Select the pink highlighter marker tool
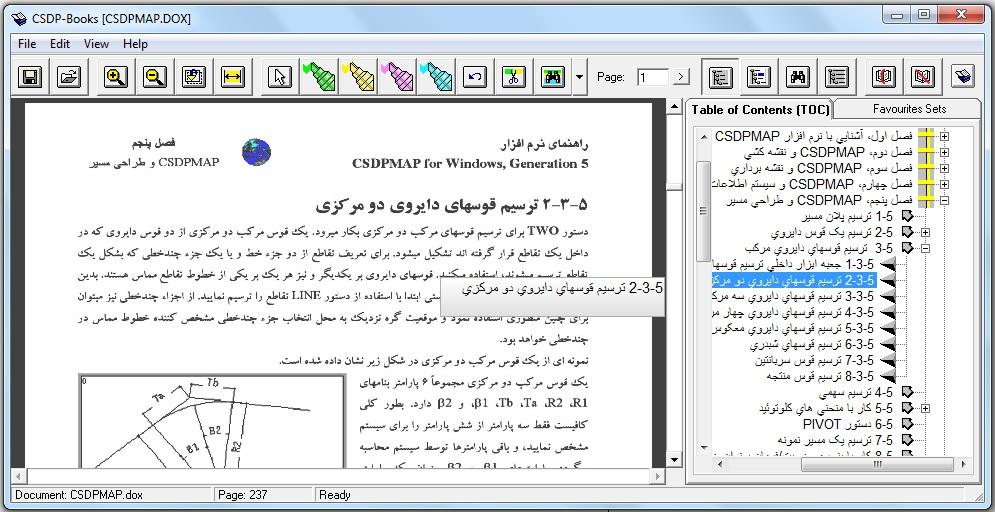Screen dimensions: 995x512 pos(397,77)
